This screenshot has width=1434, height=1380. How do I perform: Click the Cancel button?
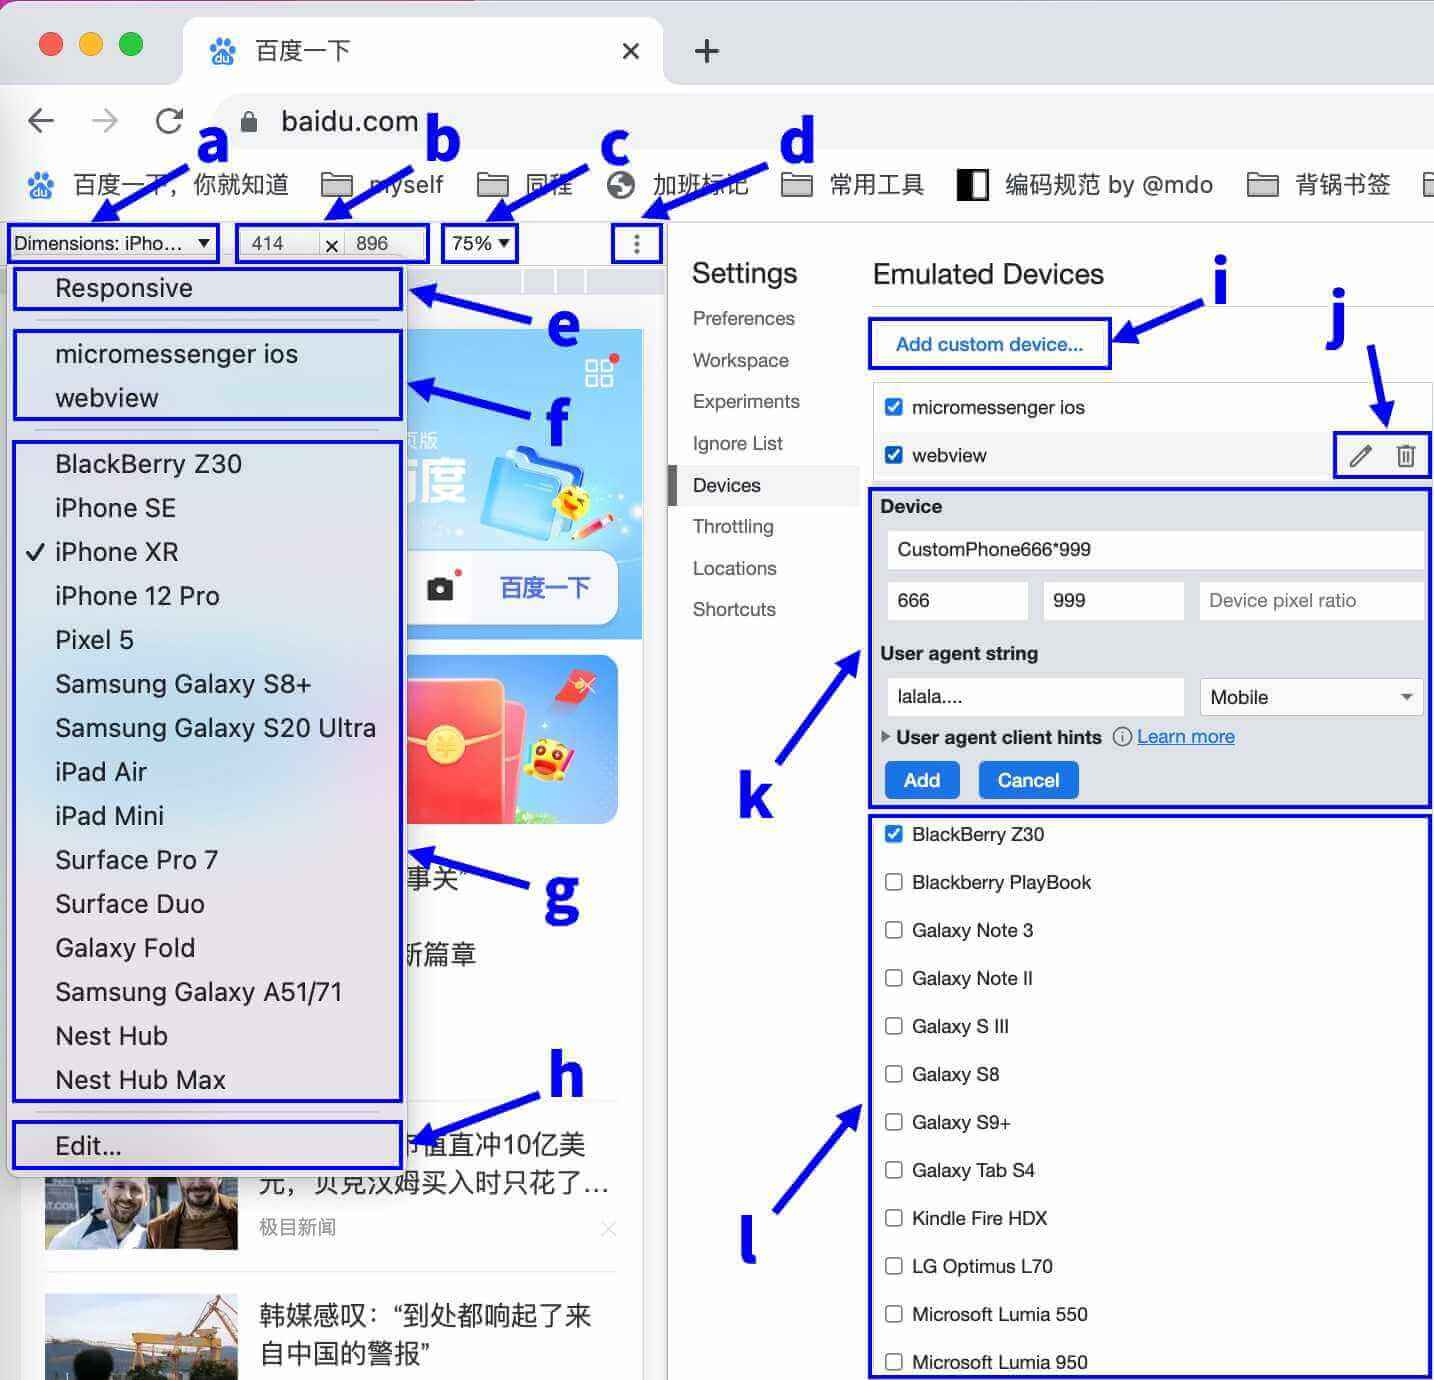click(x=1028, y=780)
